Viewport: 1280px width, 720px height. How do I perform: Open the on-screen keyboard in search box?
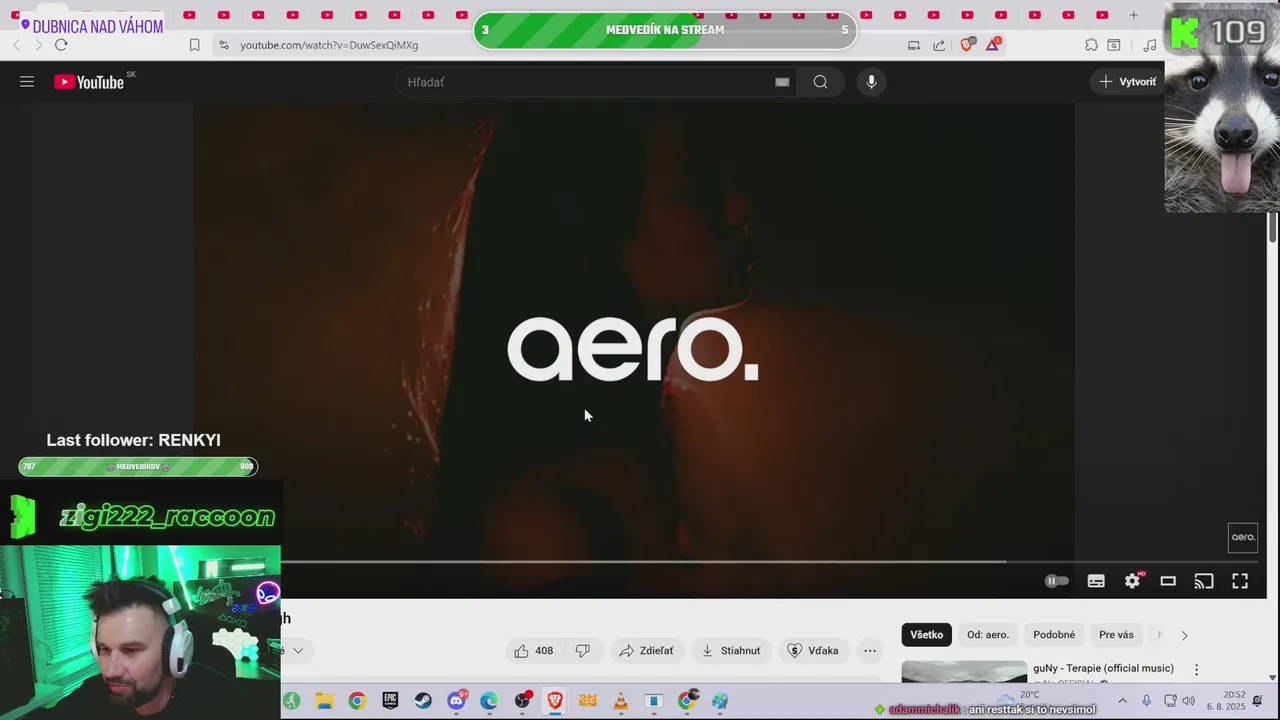coord(782,82)
